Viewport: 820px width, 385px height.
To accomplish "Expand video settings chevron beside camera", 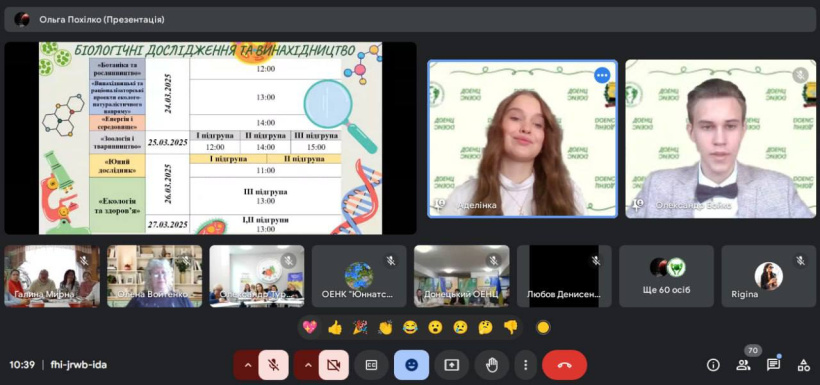I will click(x=308, y=365).
